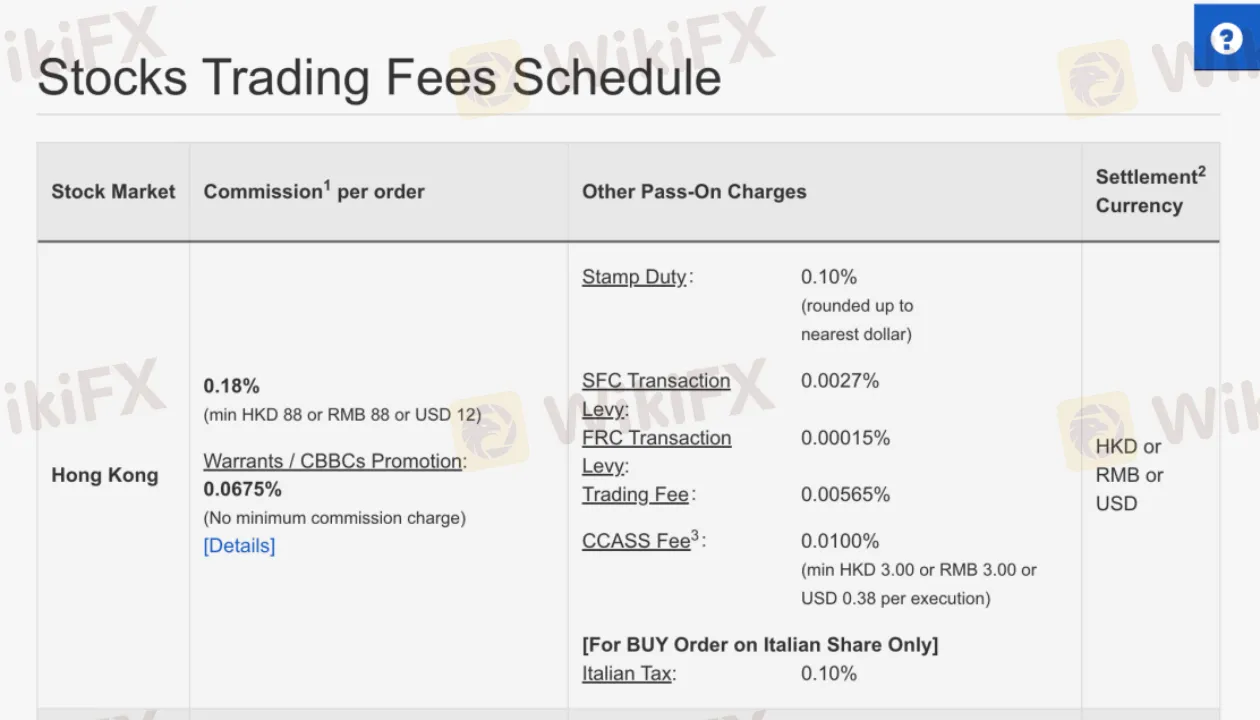The height and width of the screenshot is (720, 1260).
Task: Click the HKD or RMB or USD cell
Action: (x=1129, y=475)
